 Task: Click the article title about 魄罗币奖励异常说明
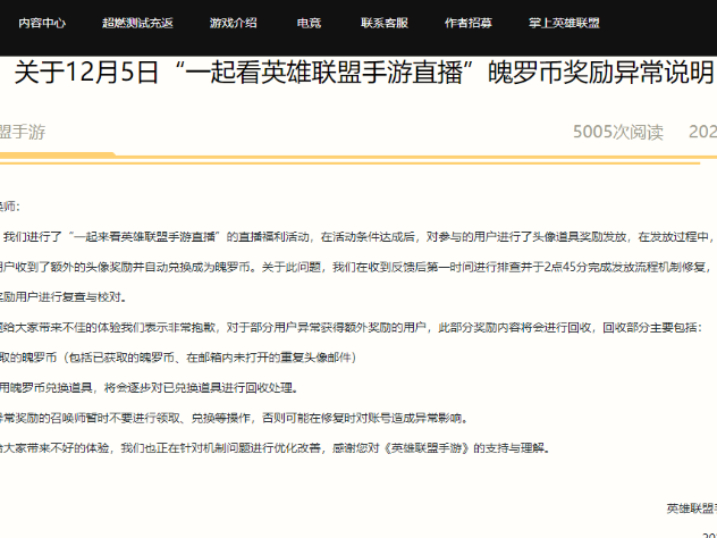pyautogui.click(x=364, y=73)
